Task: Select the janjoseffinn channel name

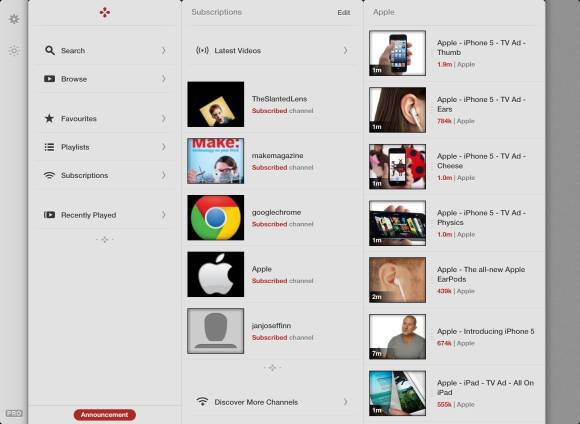Action: (x=271, y=326)
